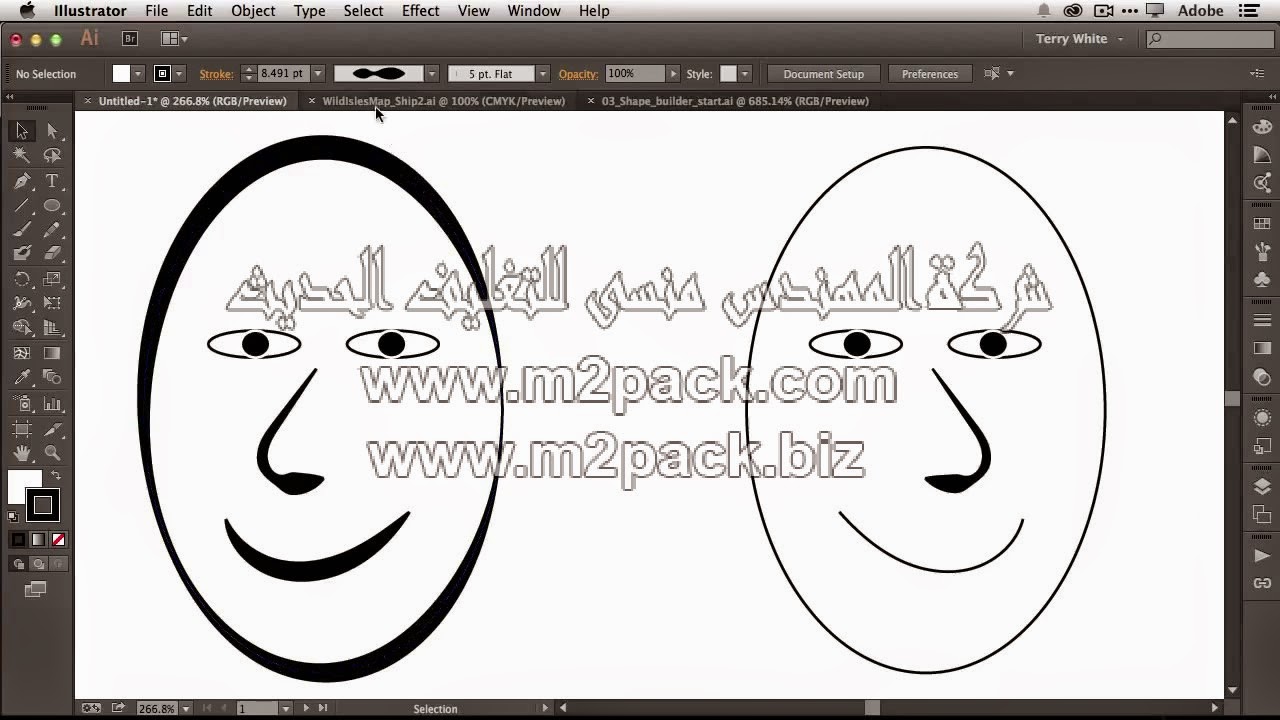1280x720 pixels.
Task: Open the Swatches panel grid icon
Action: pos(1262,224)
